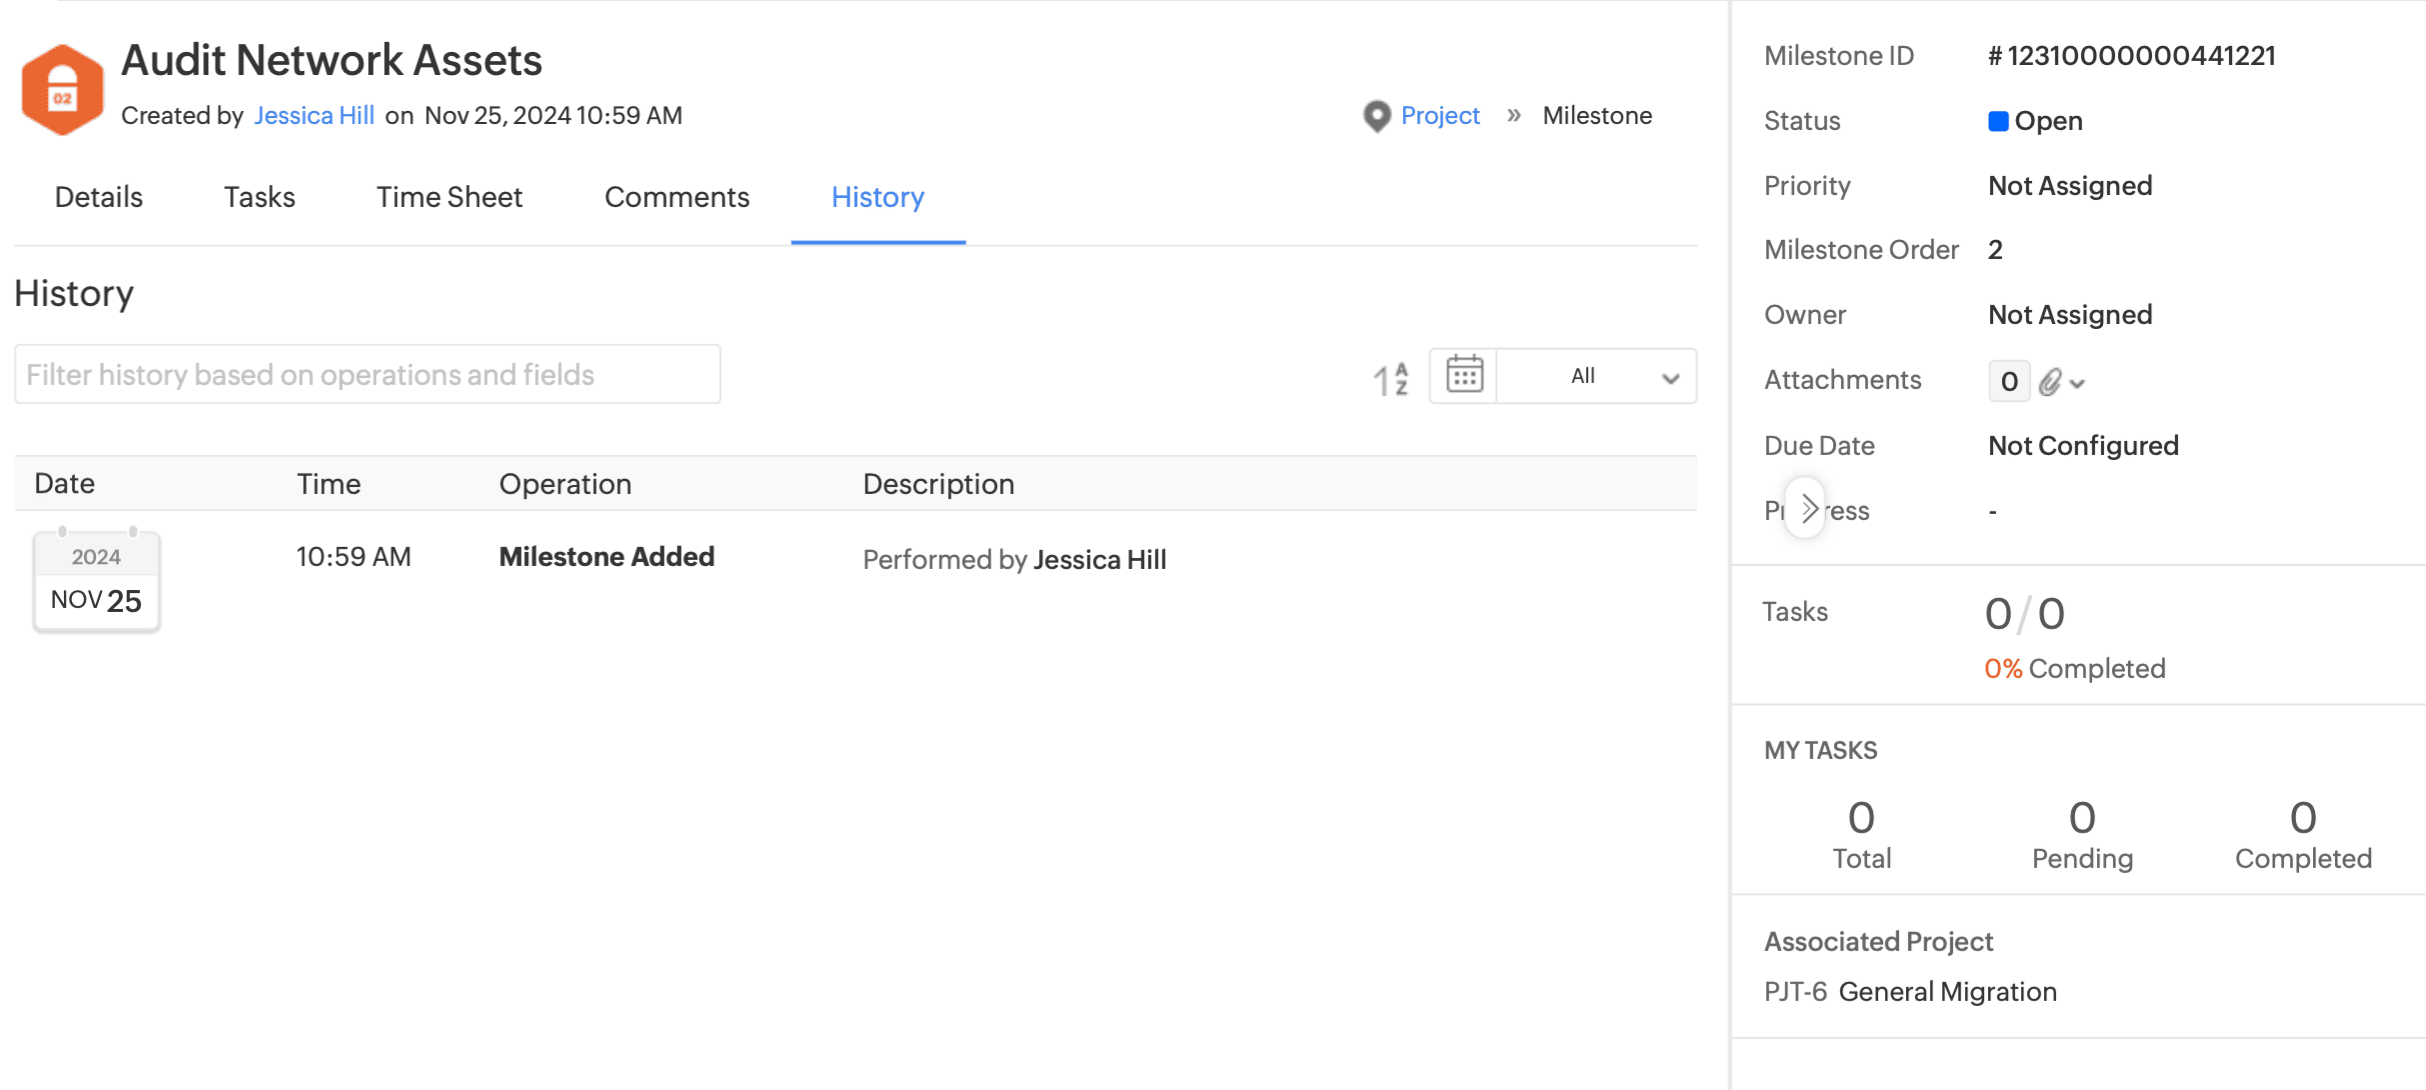Click the location pin icon near Project
2426x1090 pixels.
point(1376,116)
